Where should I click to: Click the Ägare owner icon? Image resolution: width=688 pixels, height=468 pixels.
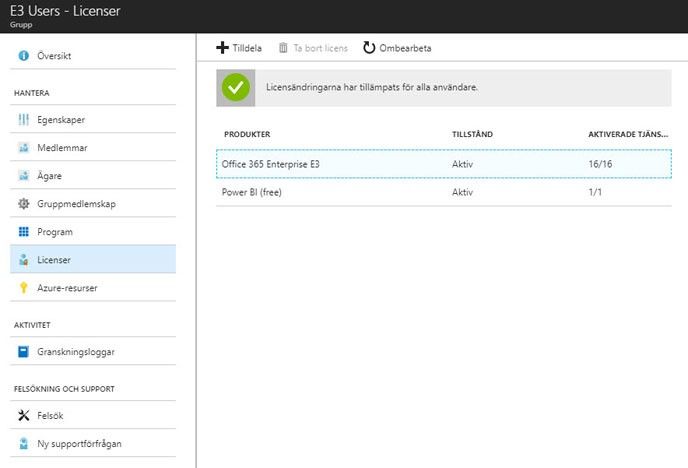pos(24,176)
